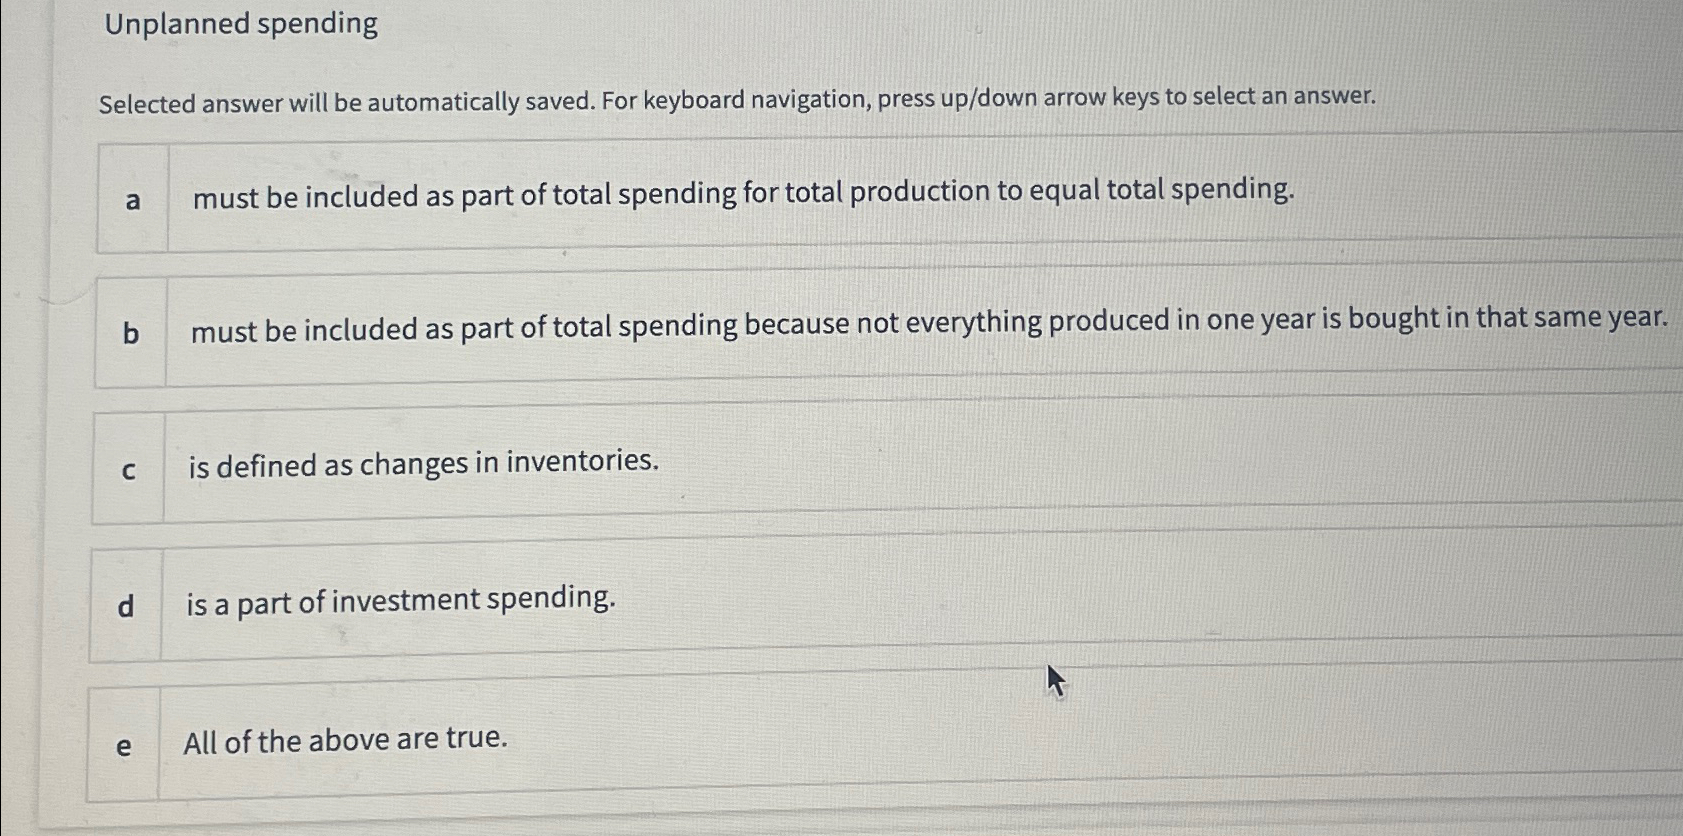Click the keyboard navigation instruction text

click(738, 98)
